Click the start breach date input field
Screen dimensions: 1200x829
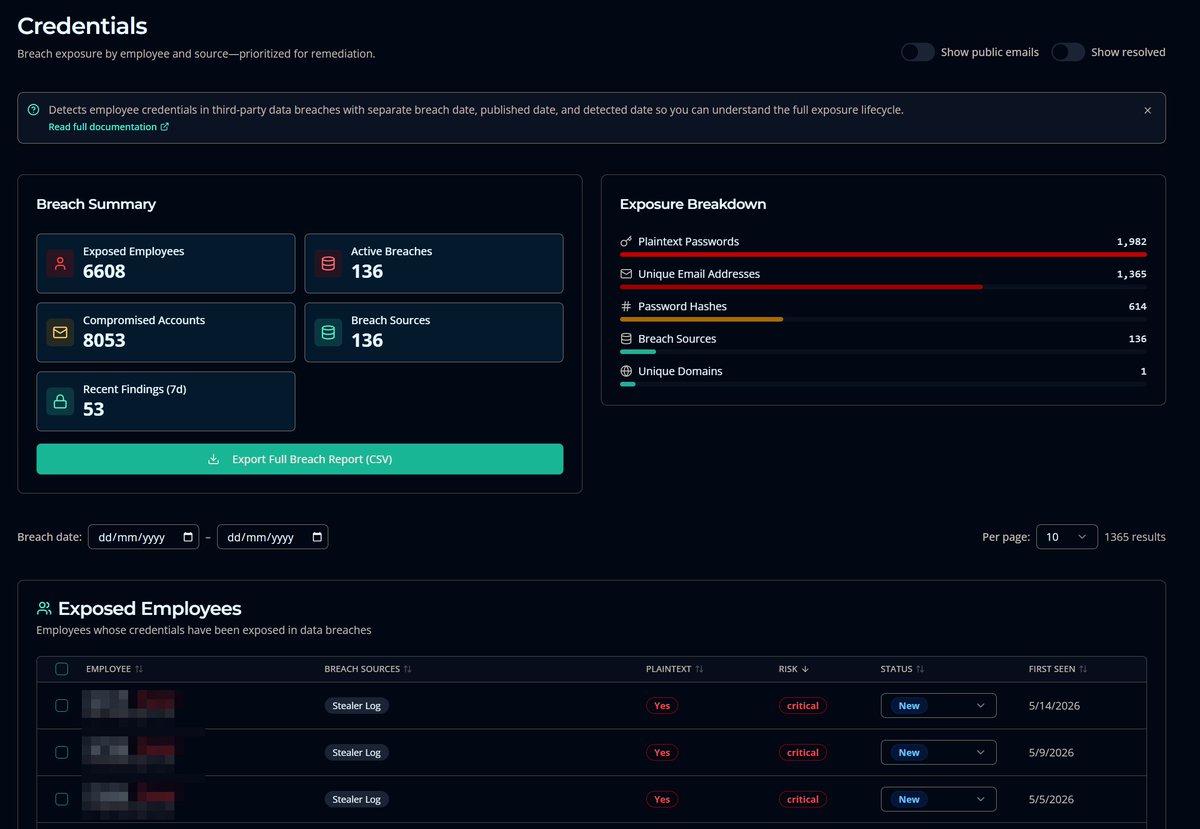pyautogui.click(x=144, y=537)
